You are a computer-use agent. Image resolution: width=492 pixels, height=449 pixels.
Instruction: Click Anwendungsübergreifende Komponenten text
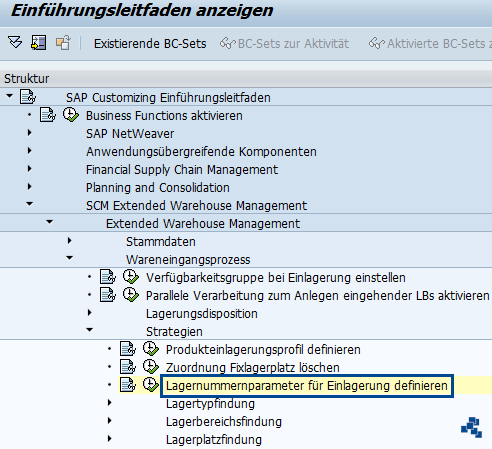click(201, 152)
